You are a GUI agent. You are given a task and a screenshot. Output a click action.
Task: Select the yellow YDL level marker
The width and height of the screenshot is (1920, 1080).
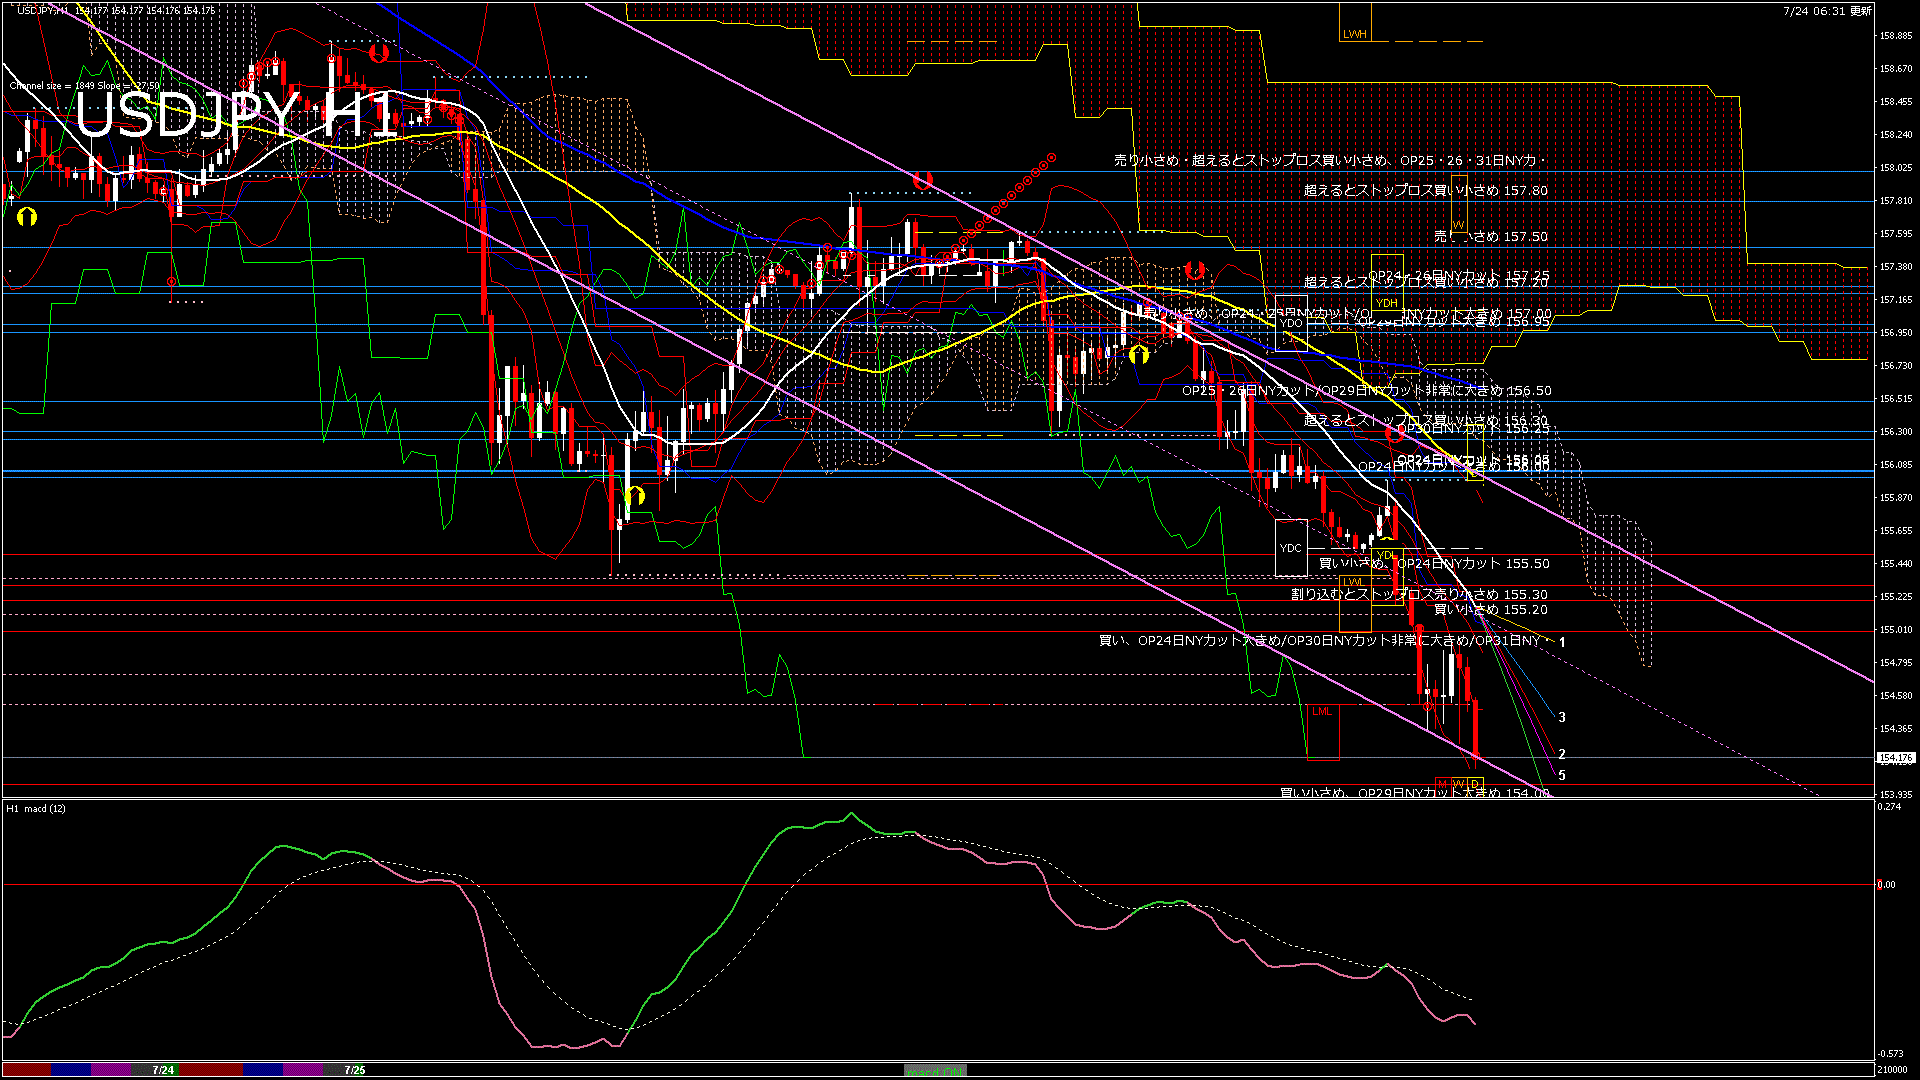point(1385,555)
